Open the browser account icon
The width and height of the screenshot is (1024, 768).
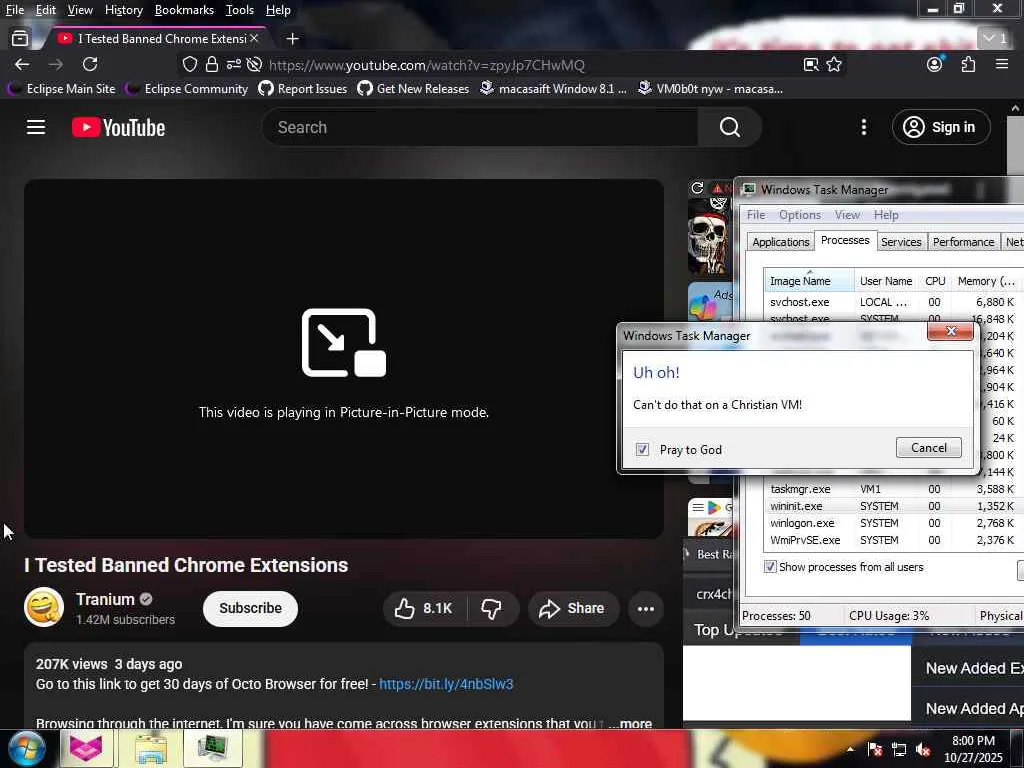pyautogui.click(x=935, y=65)
